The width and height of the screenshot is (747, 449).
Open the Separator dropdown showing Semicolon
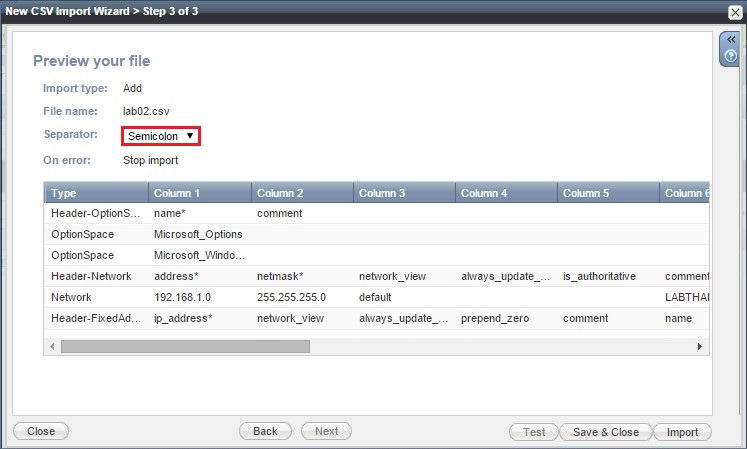[x=161, y=136]
